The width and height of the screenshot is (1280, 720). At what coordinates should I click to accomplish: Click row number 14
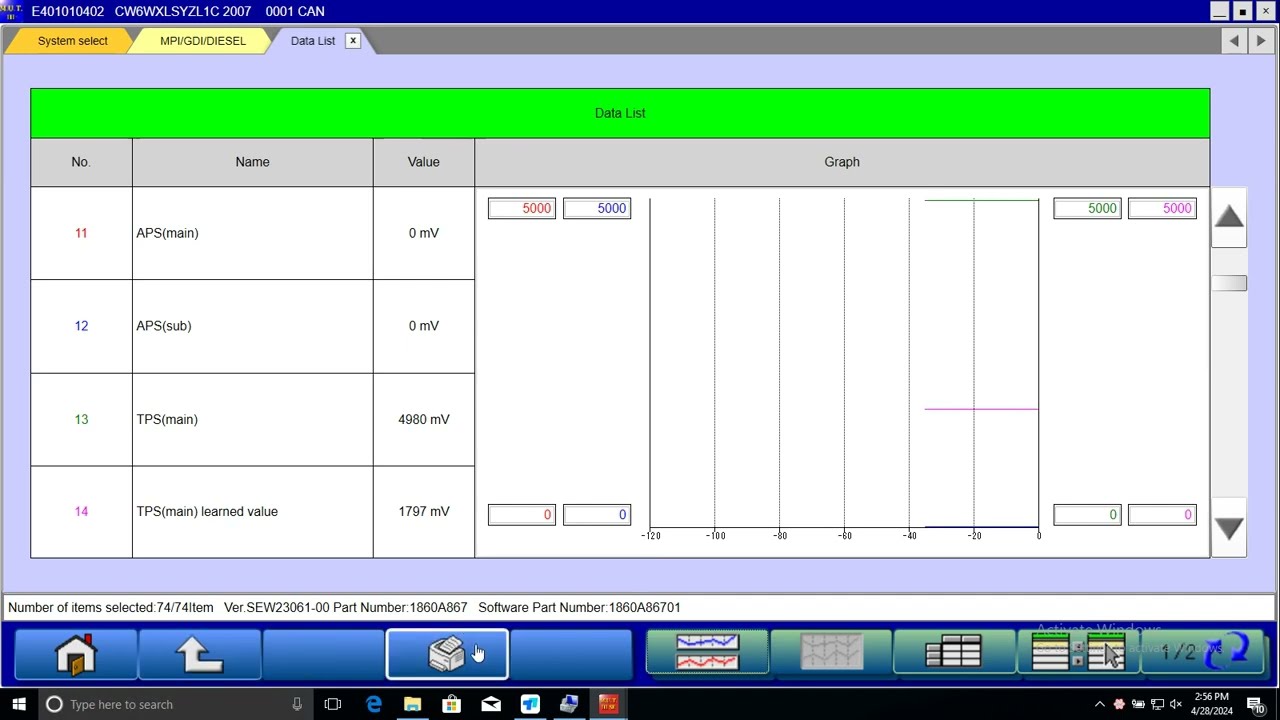(81, 512)
